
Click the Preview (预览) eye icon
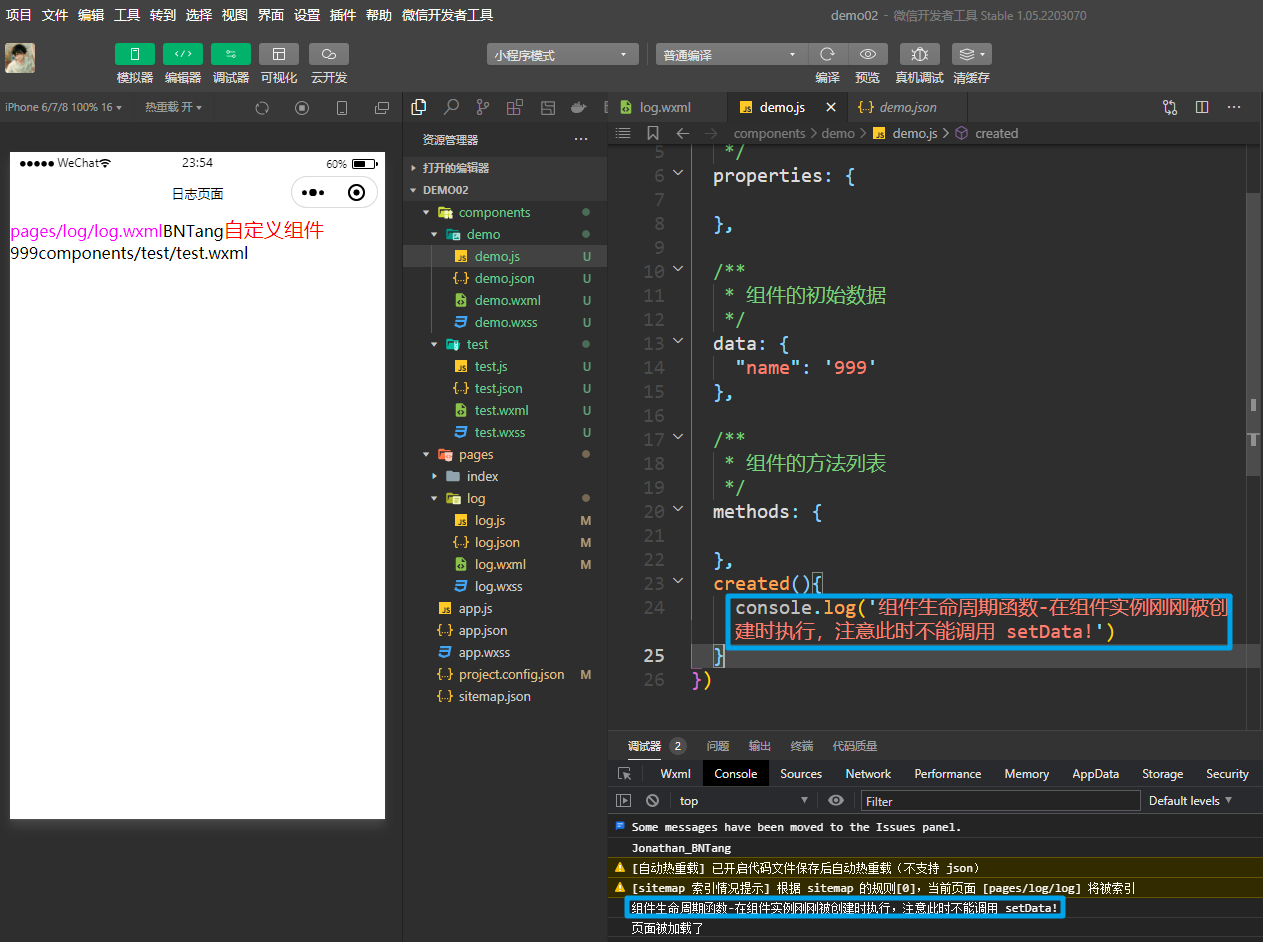click(868, 54)
